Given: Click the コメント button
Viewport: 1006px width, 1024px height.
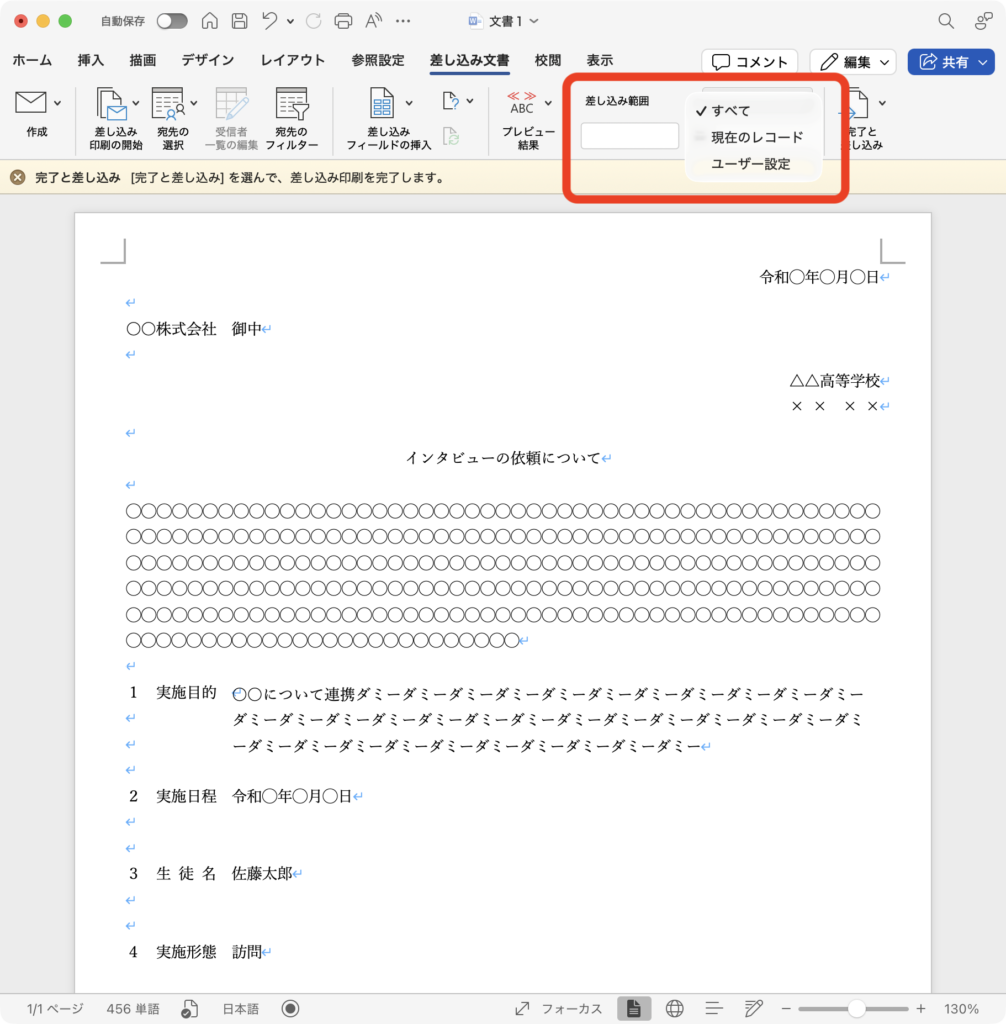Looking at the screenshot, I should [x=749, y=62].
